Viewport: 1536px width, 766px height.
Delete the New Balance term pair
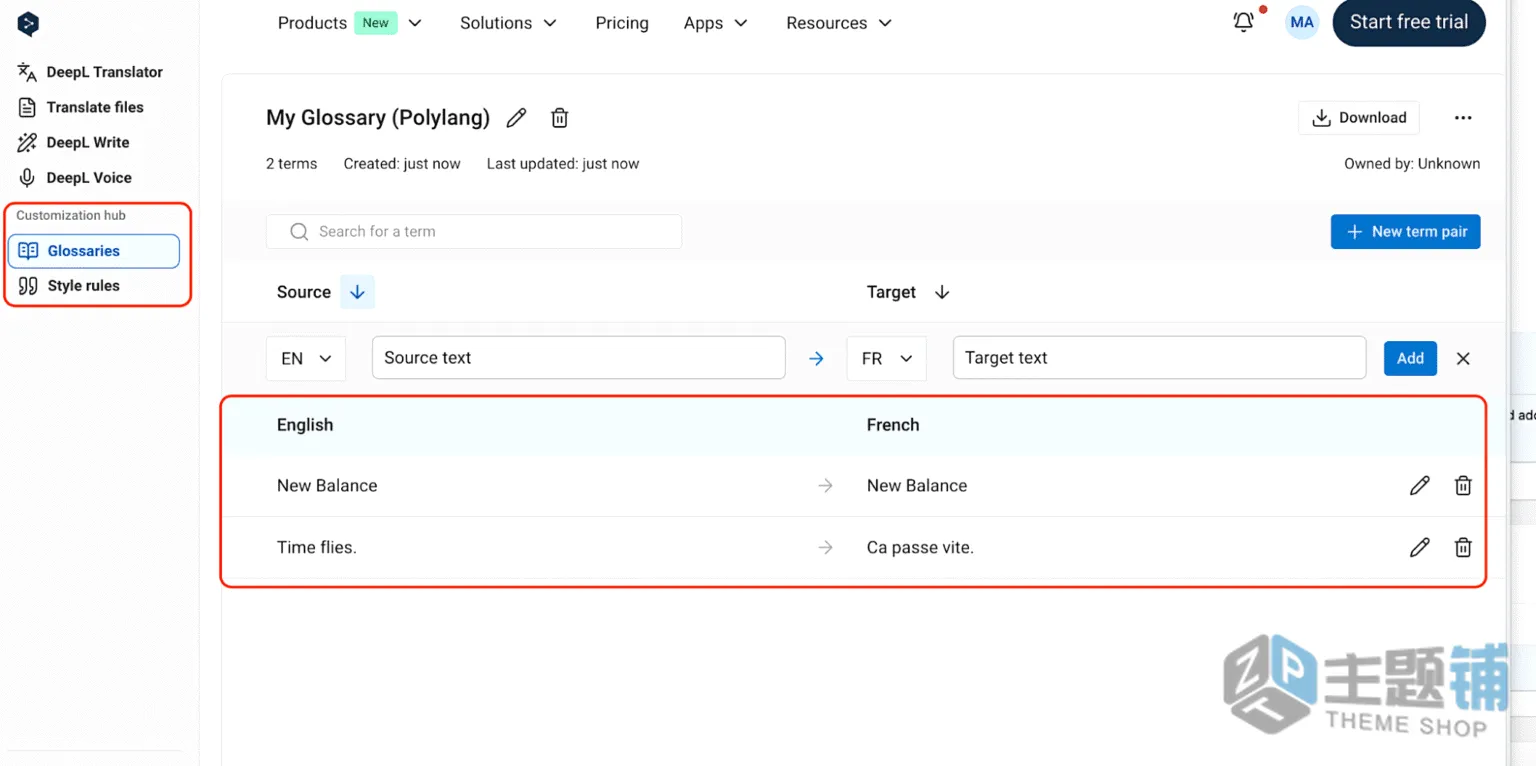pos(1463,486)
